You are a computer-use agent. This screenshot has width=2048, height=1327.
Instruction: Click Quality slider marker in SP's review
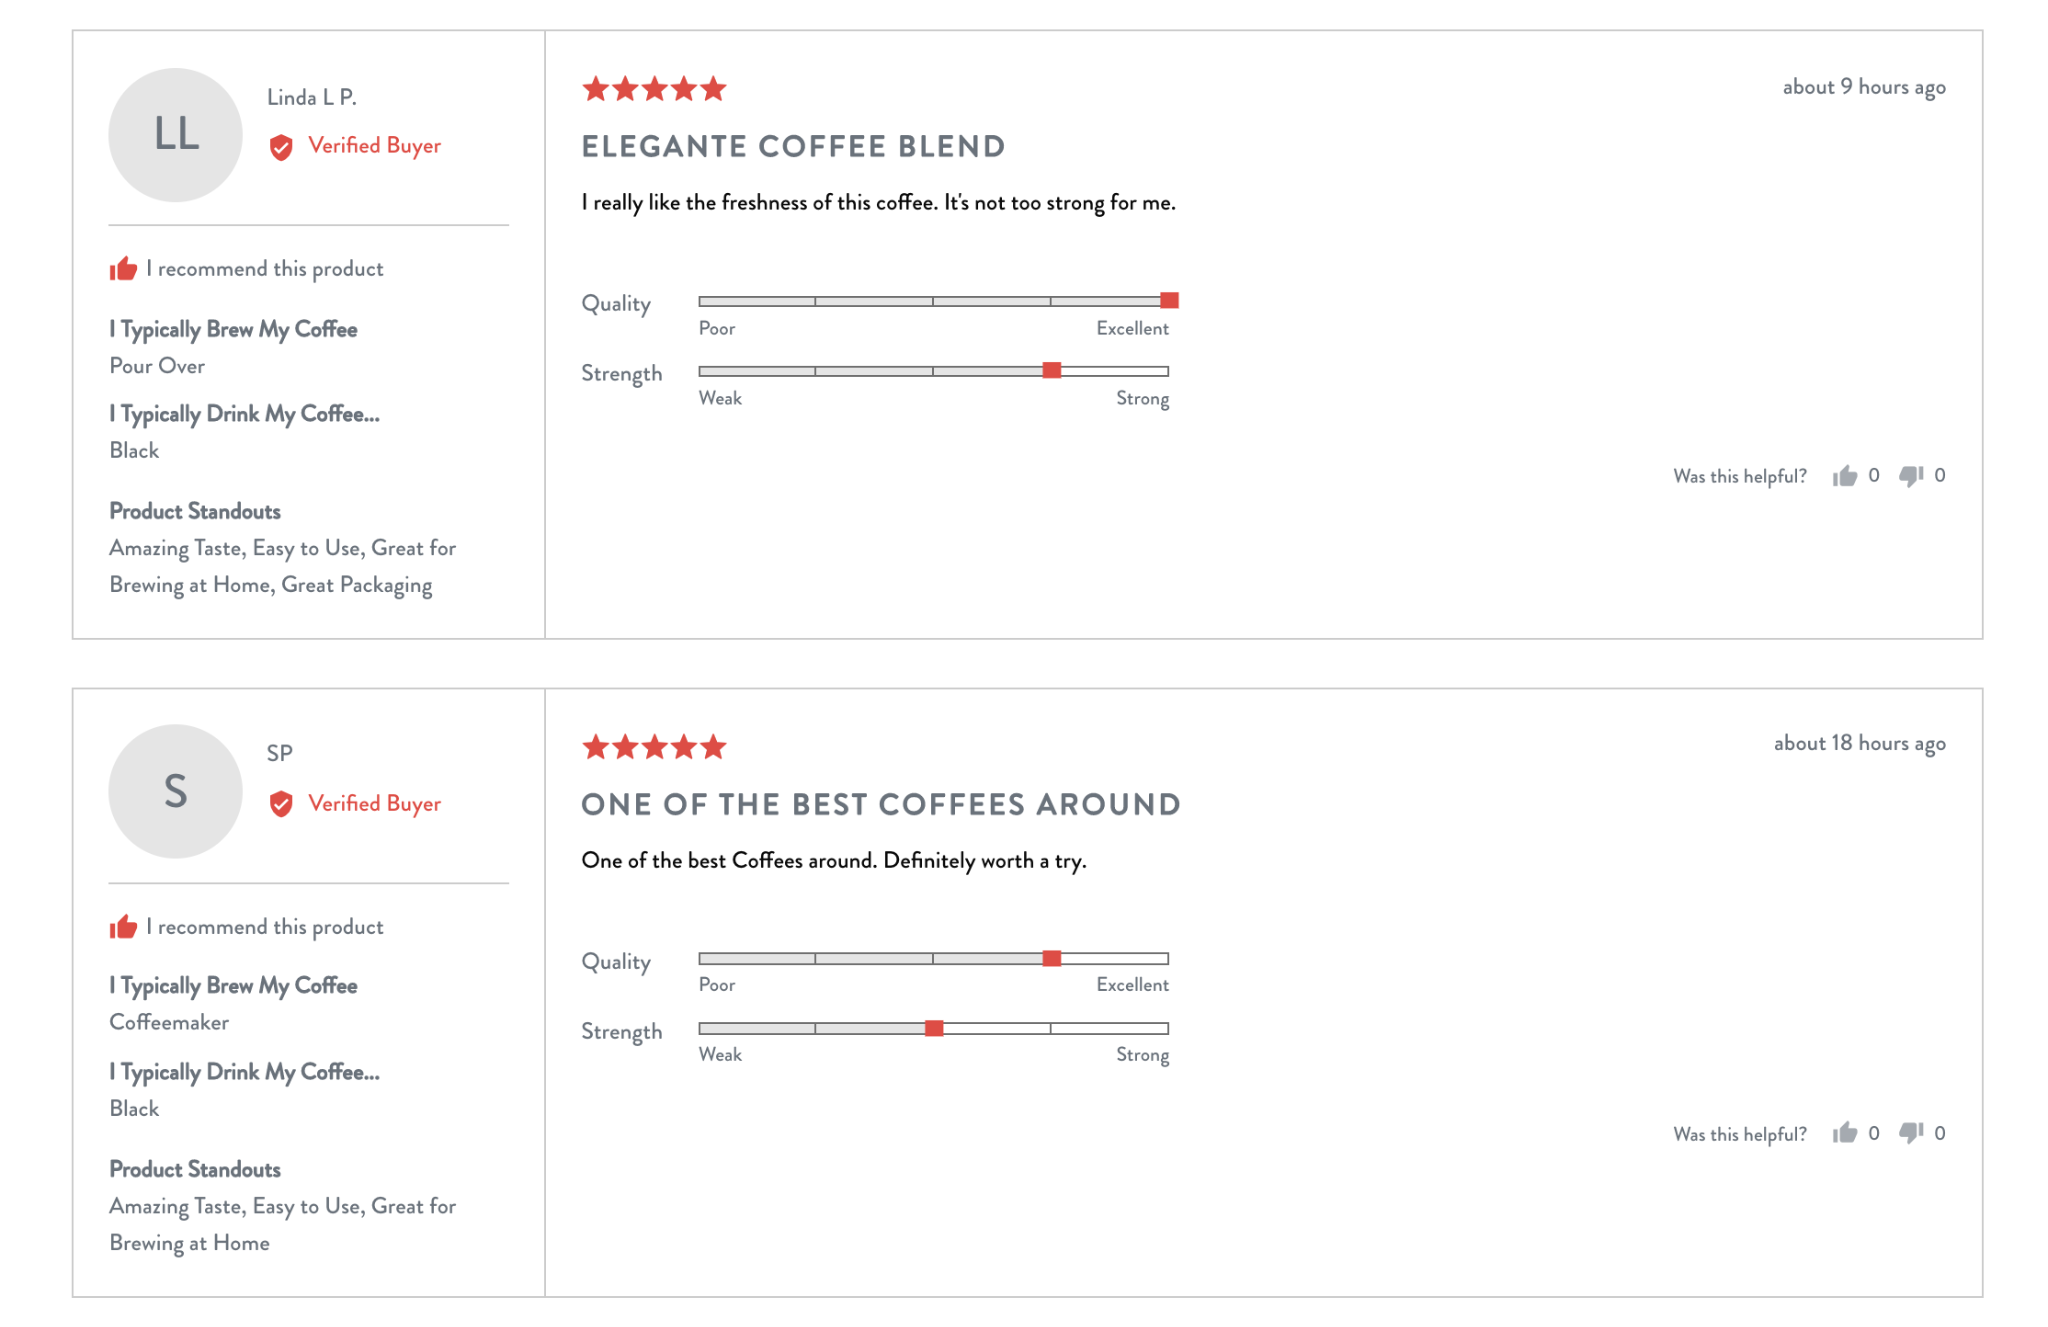coord(1052,958)
